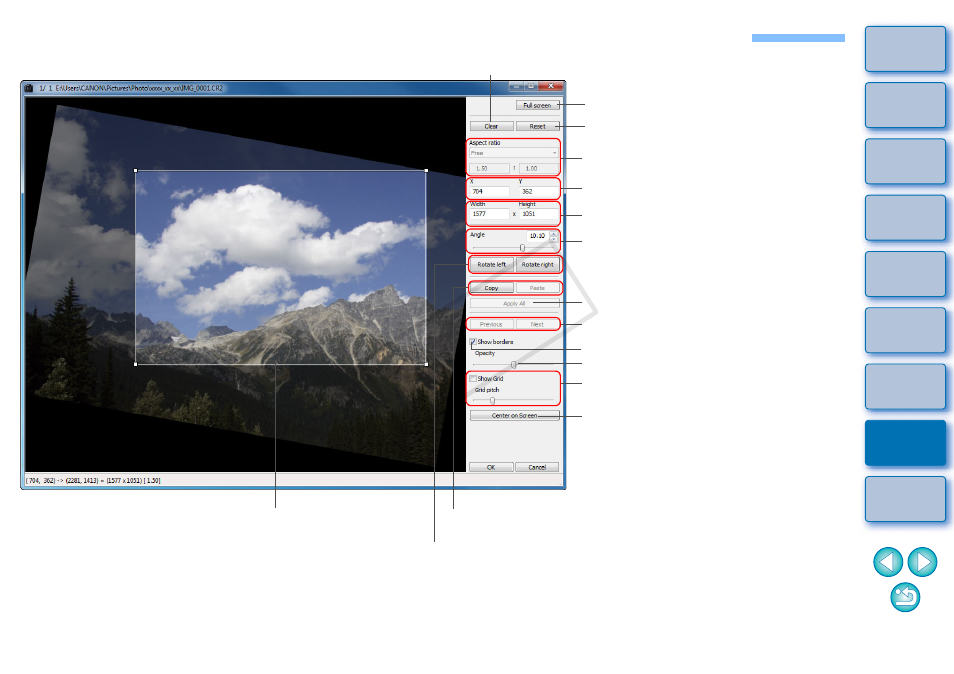The image size is (954, 674).
Task: Close the trimming window
Action: [551, 86]
